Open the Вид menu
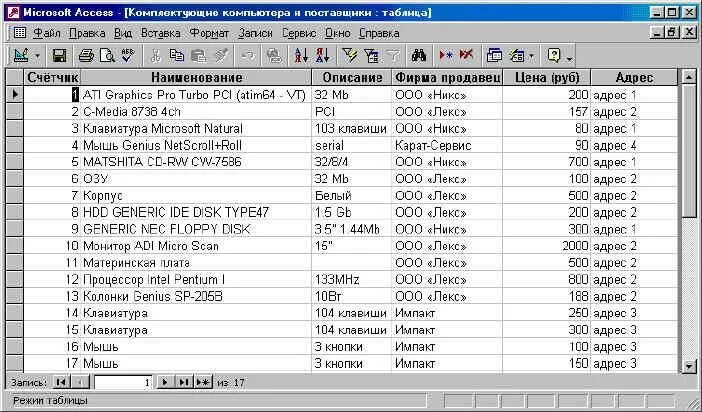The width and height of the screenshot is (702, 412). coord(123,33)
